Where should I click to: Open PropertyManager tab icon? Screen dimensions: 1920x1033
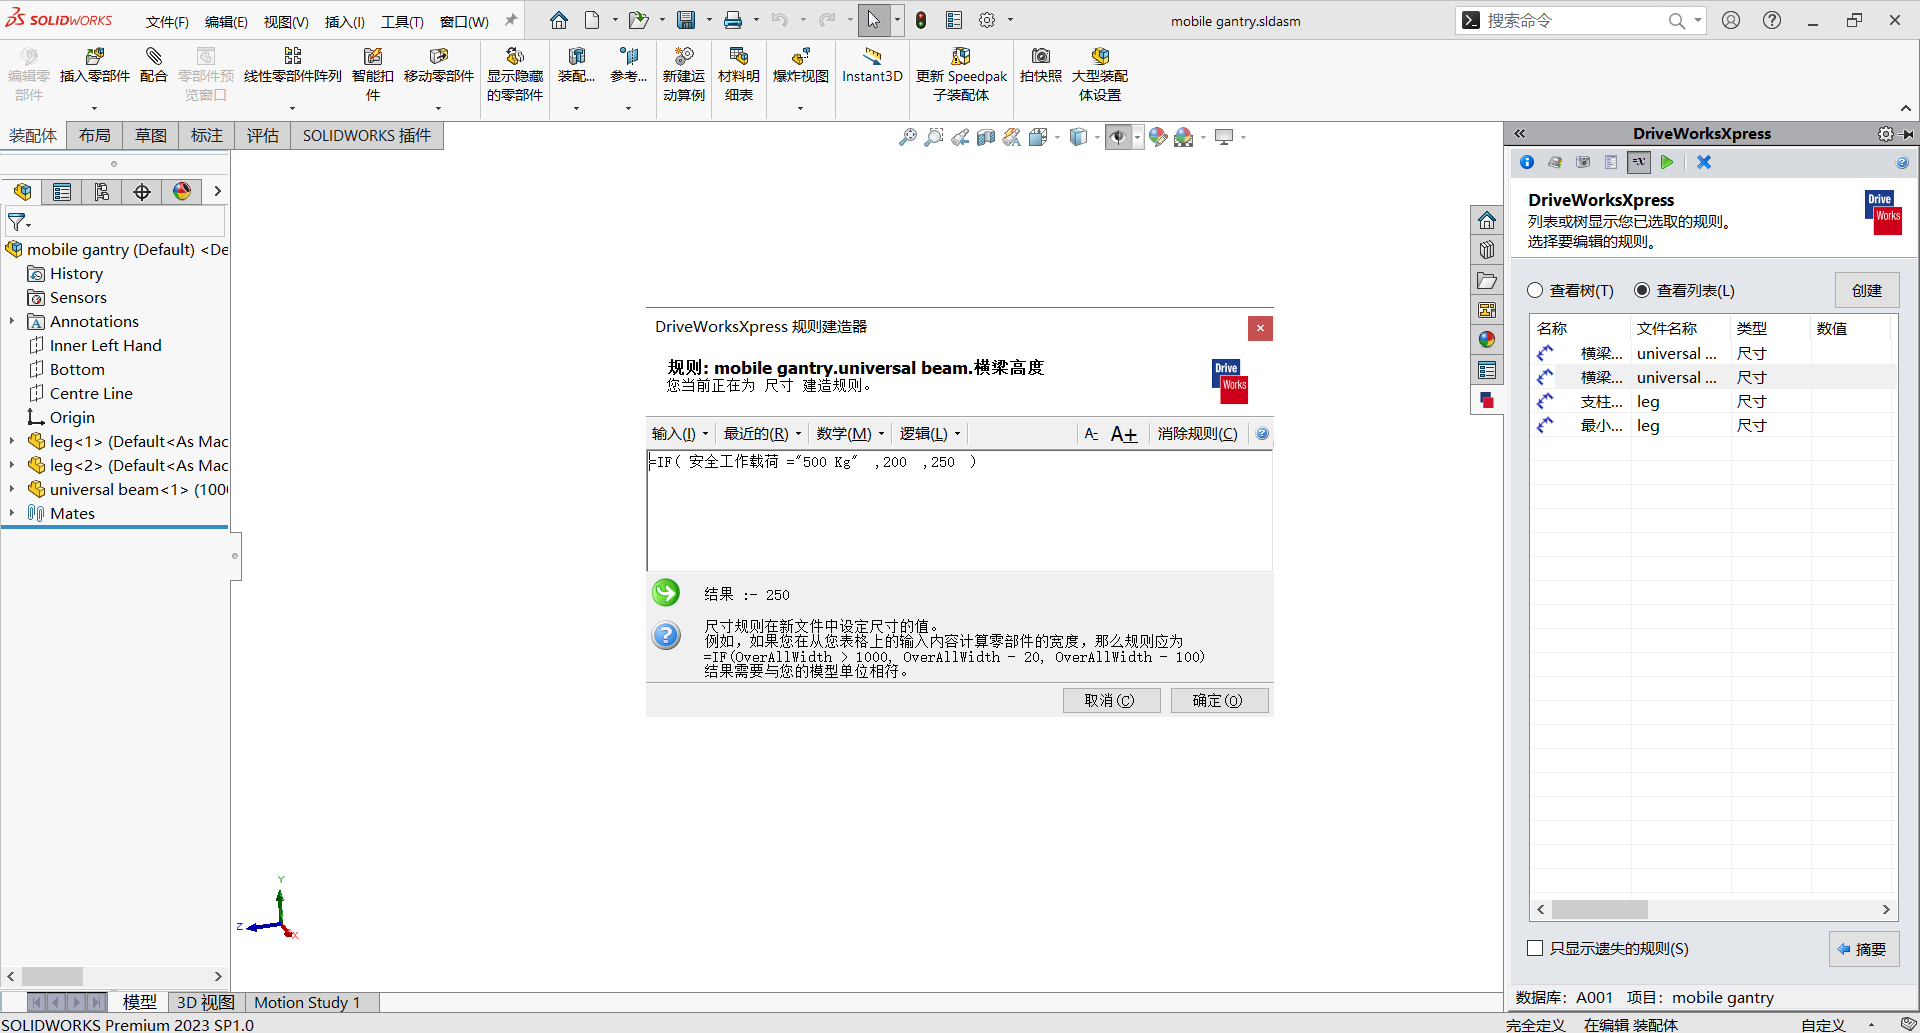pyautogui.click(x=62, y=192)
